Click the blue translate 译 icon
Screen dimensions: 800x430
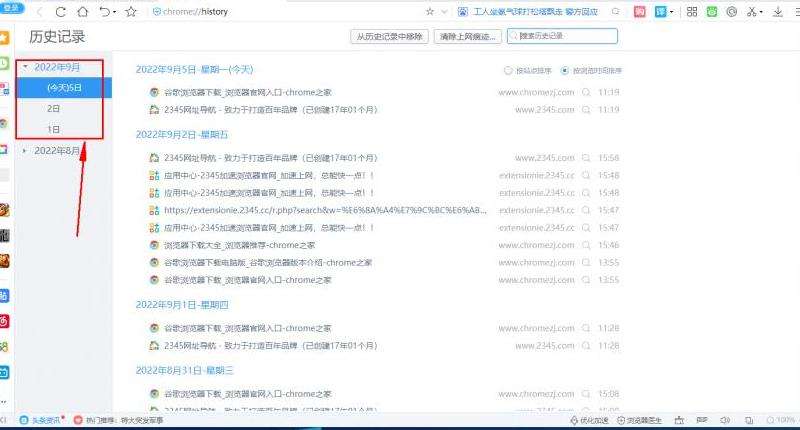tap(661, 12)
